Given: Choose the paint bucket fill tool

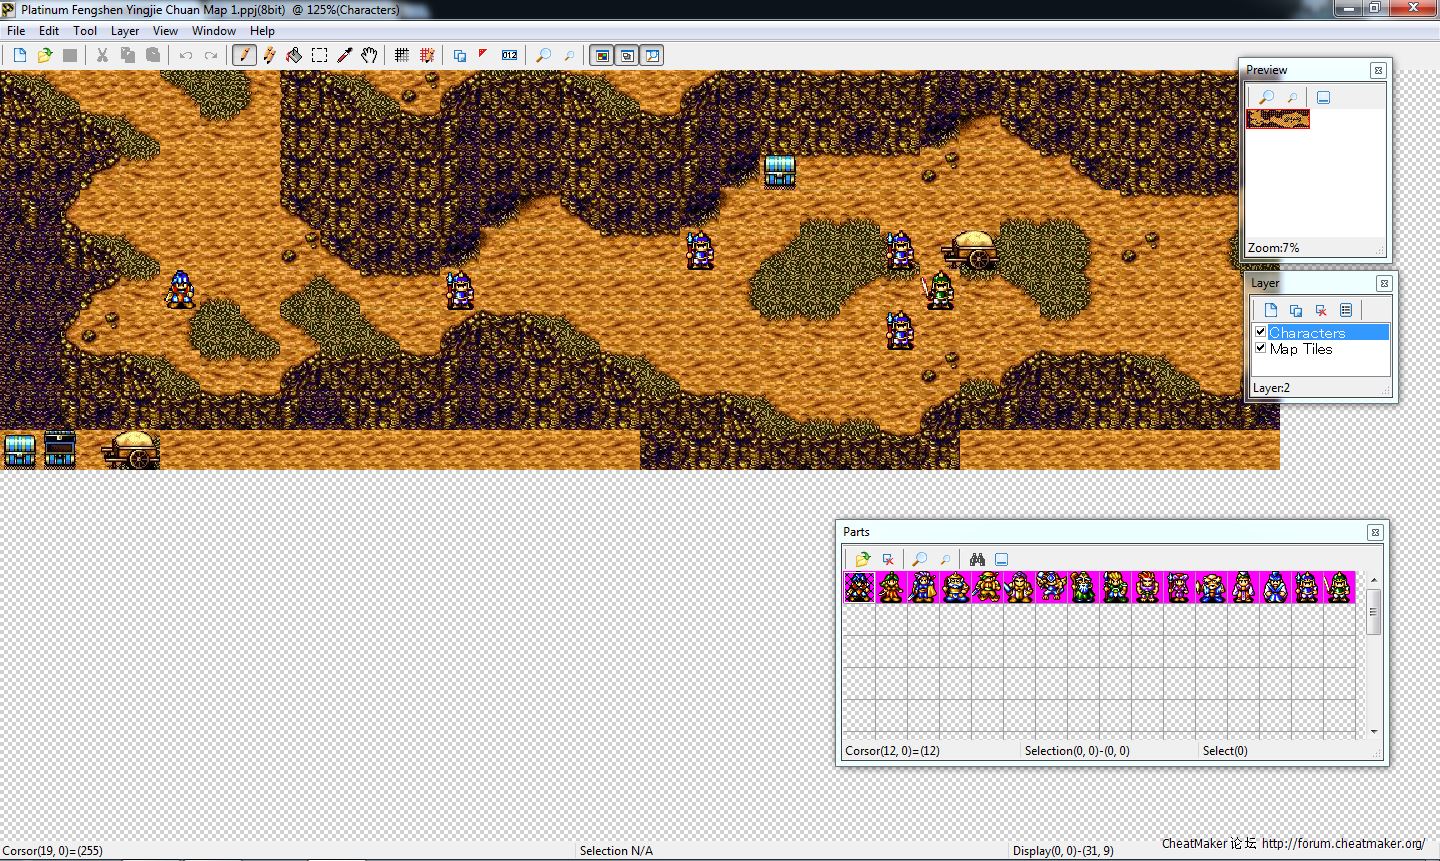Looking at the screenshot, I should point(294,56).
